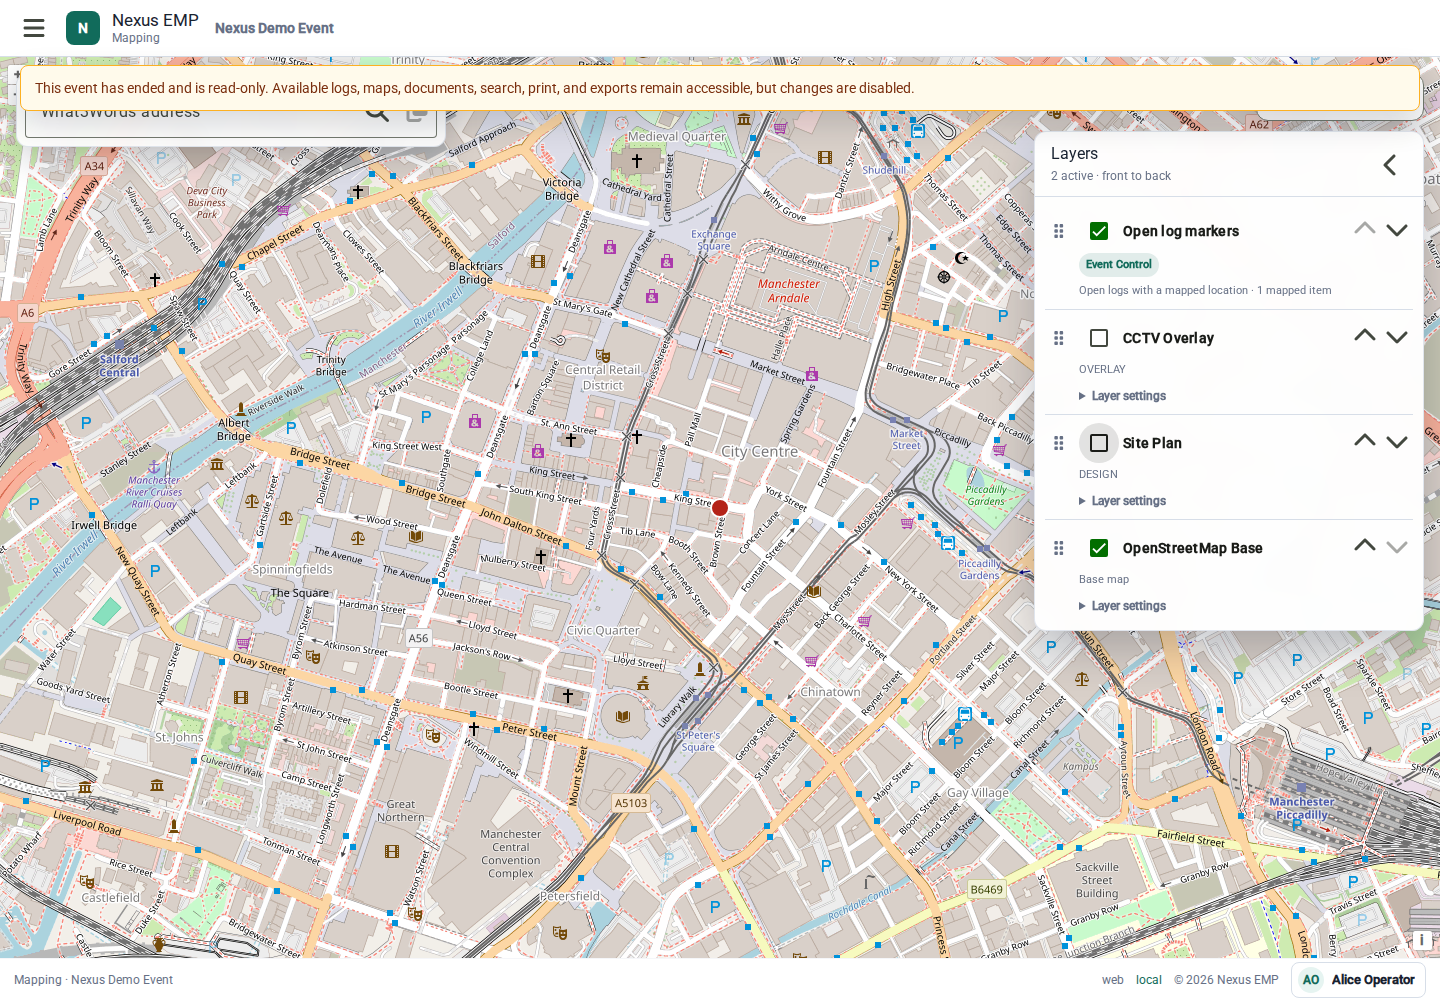Grab the Site Plan drag handle
This screenshot has width=1440, height=1000.
[x=1059, y=443]
